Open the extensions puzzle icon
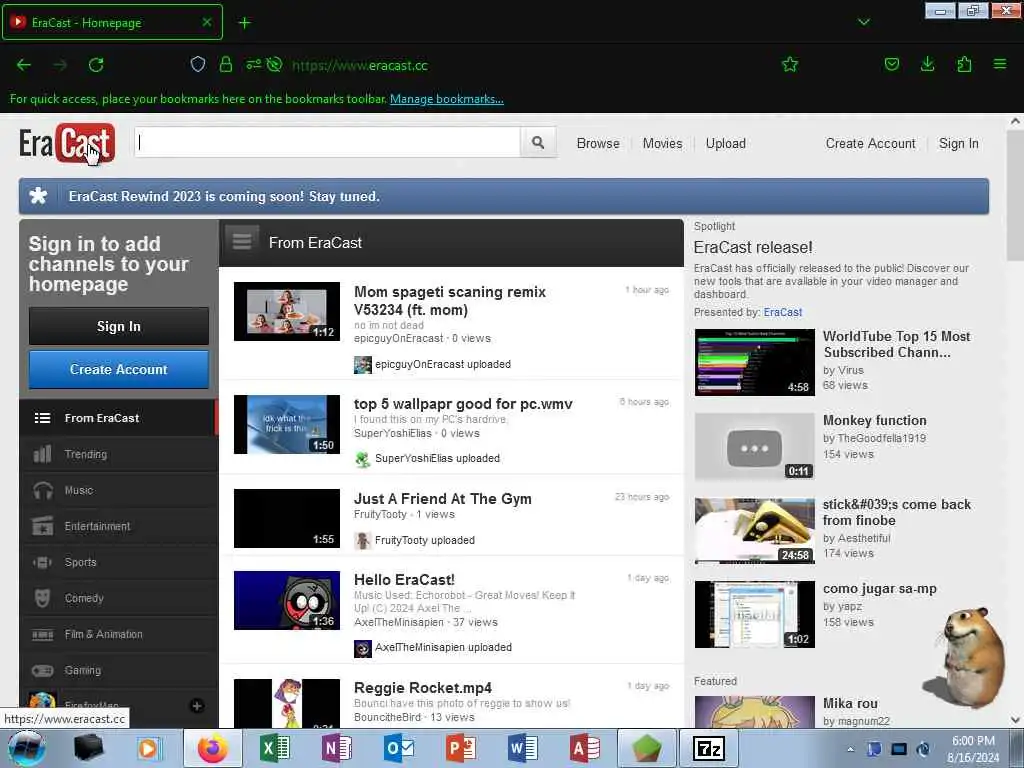 pos(964,64)
